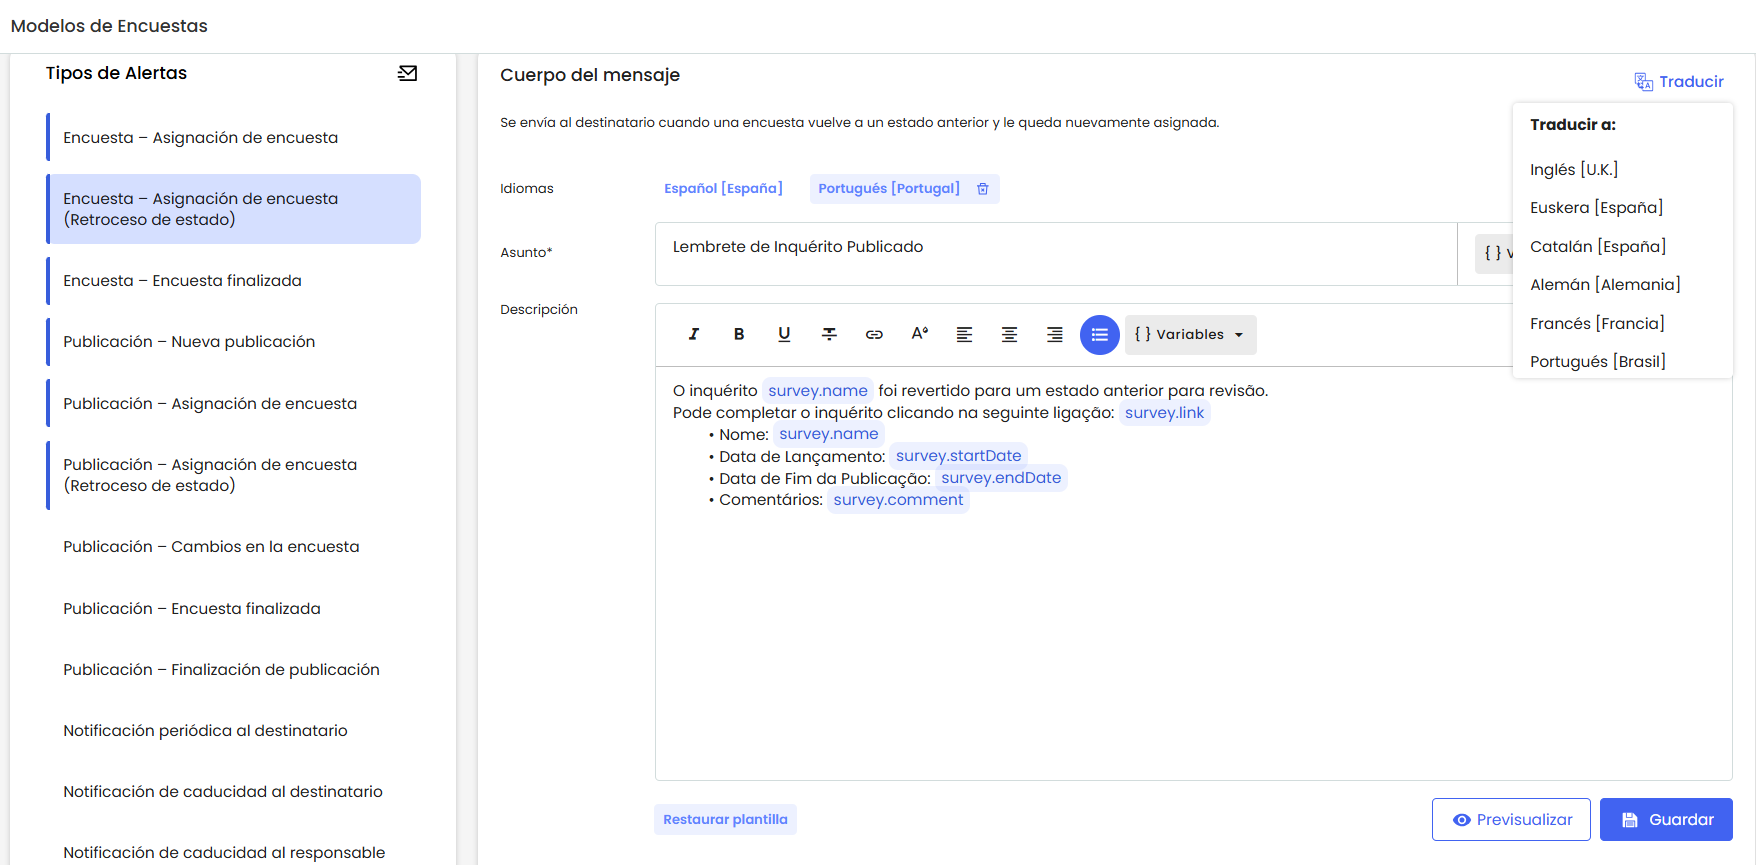The height and width of the screenshot is (865, 1756).
Task: Delete the Portugués [Portugal] language
Action: [983, 189]
